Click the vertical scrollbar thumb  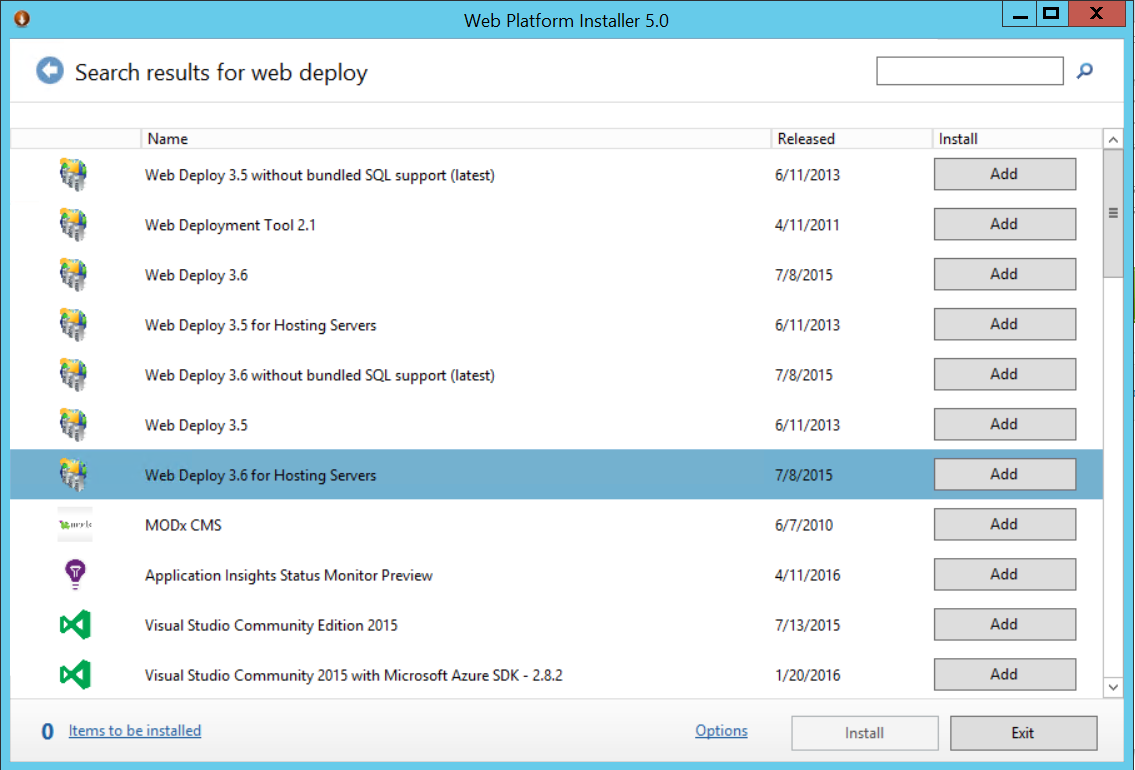click(1113, 213)
